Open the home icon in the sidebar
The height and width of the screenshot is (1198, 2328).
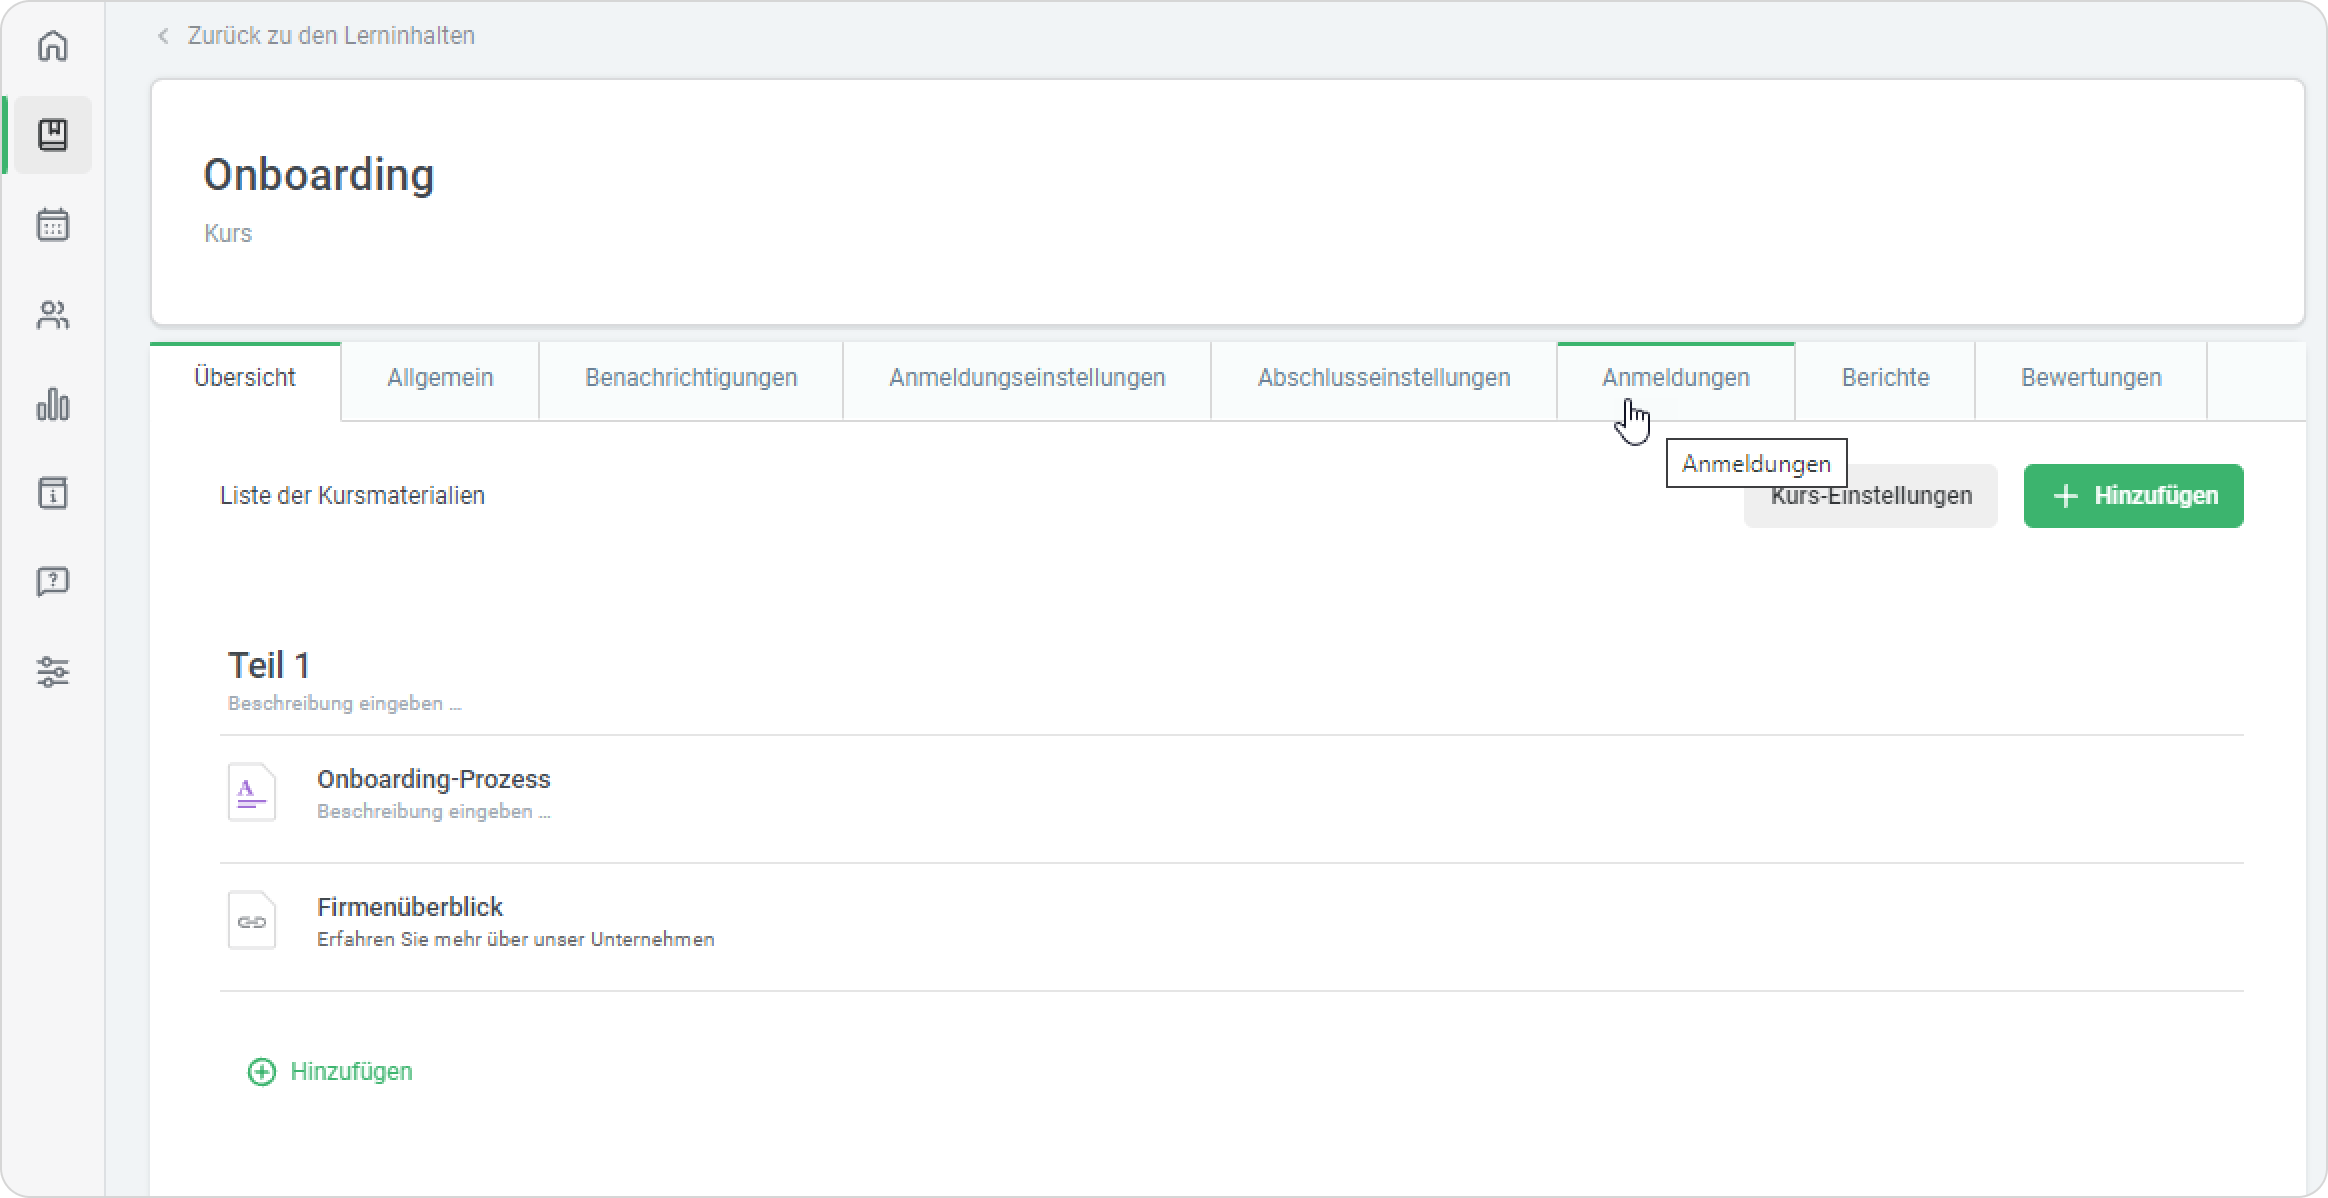point(53,46)
